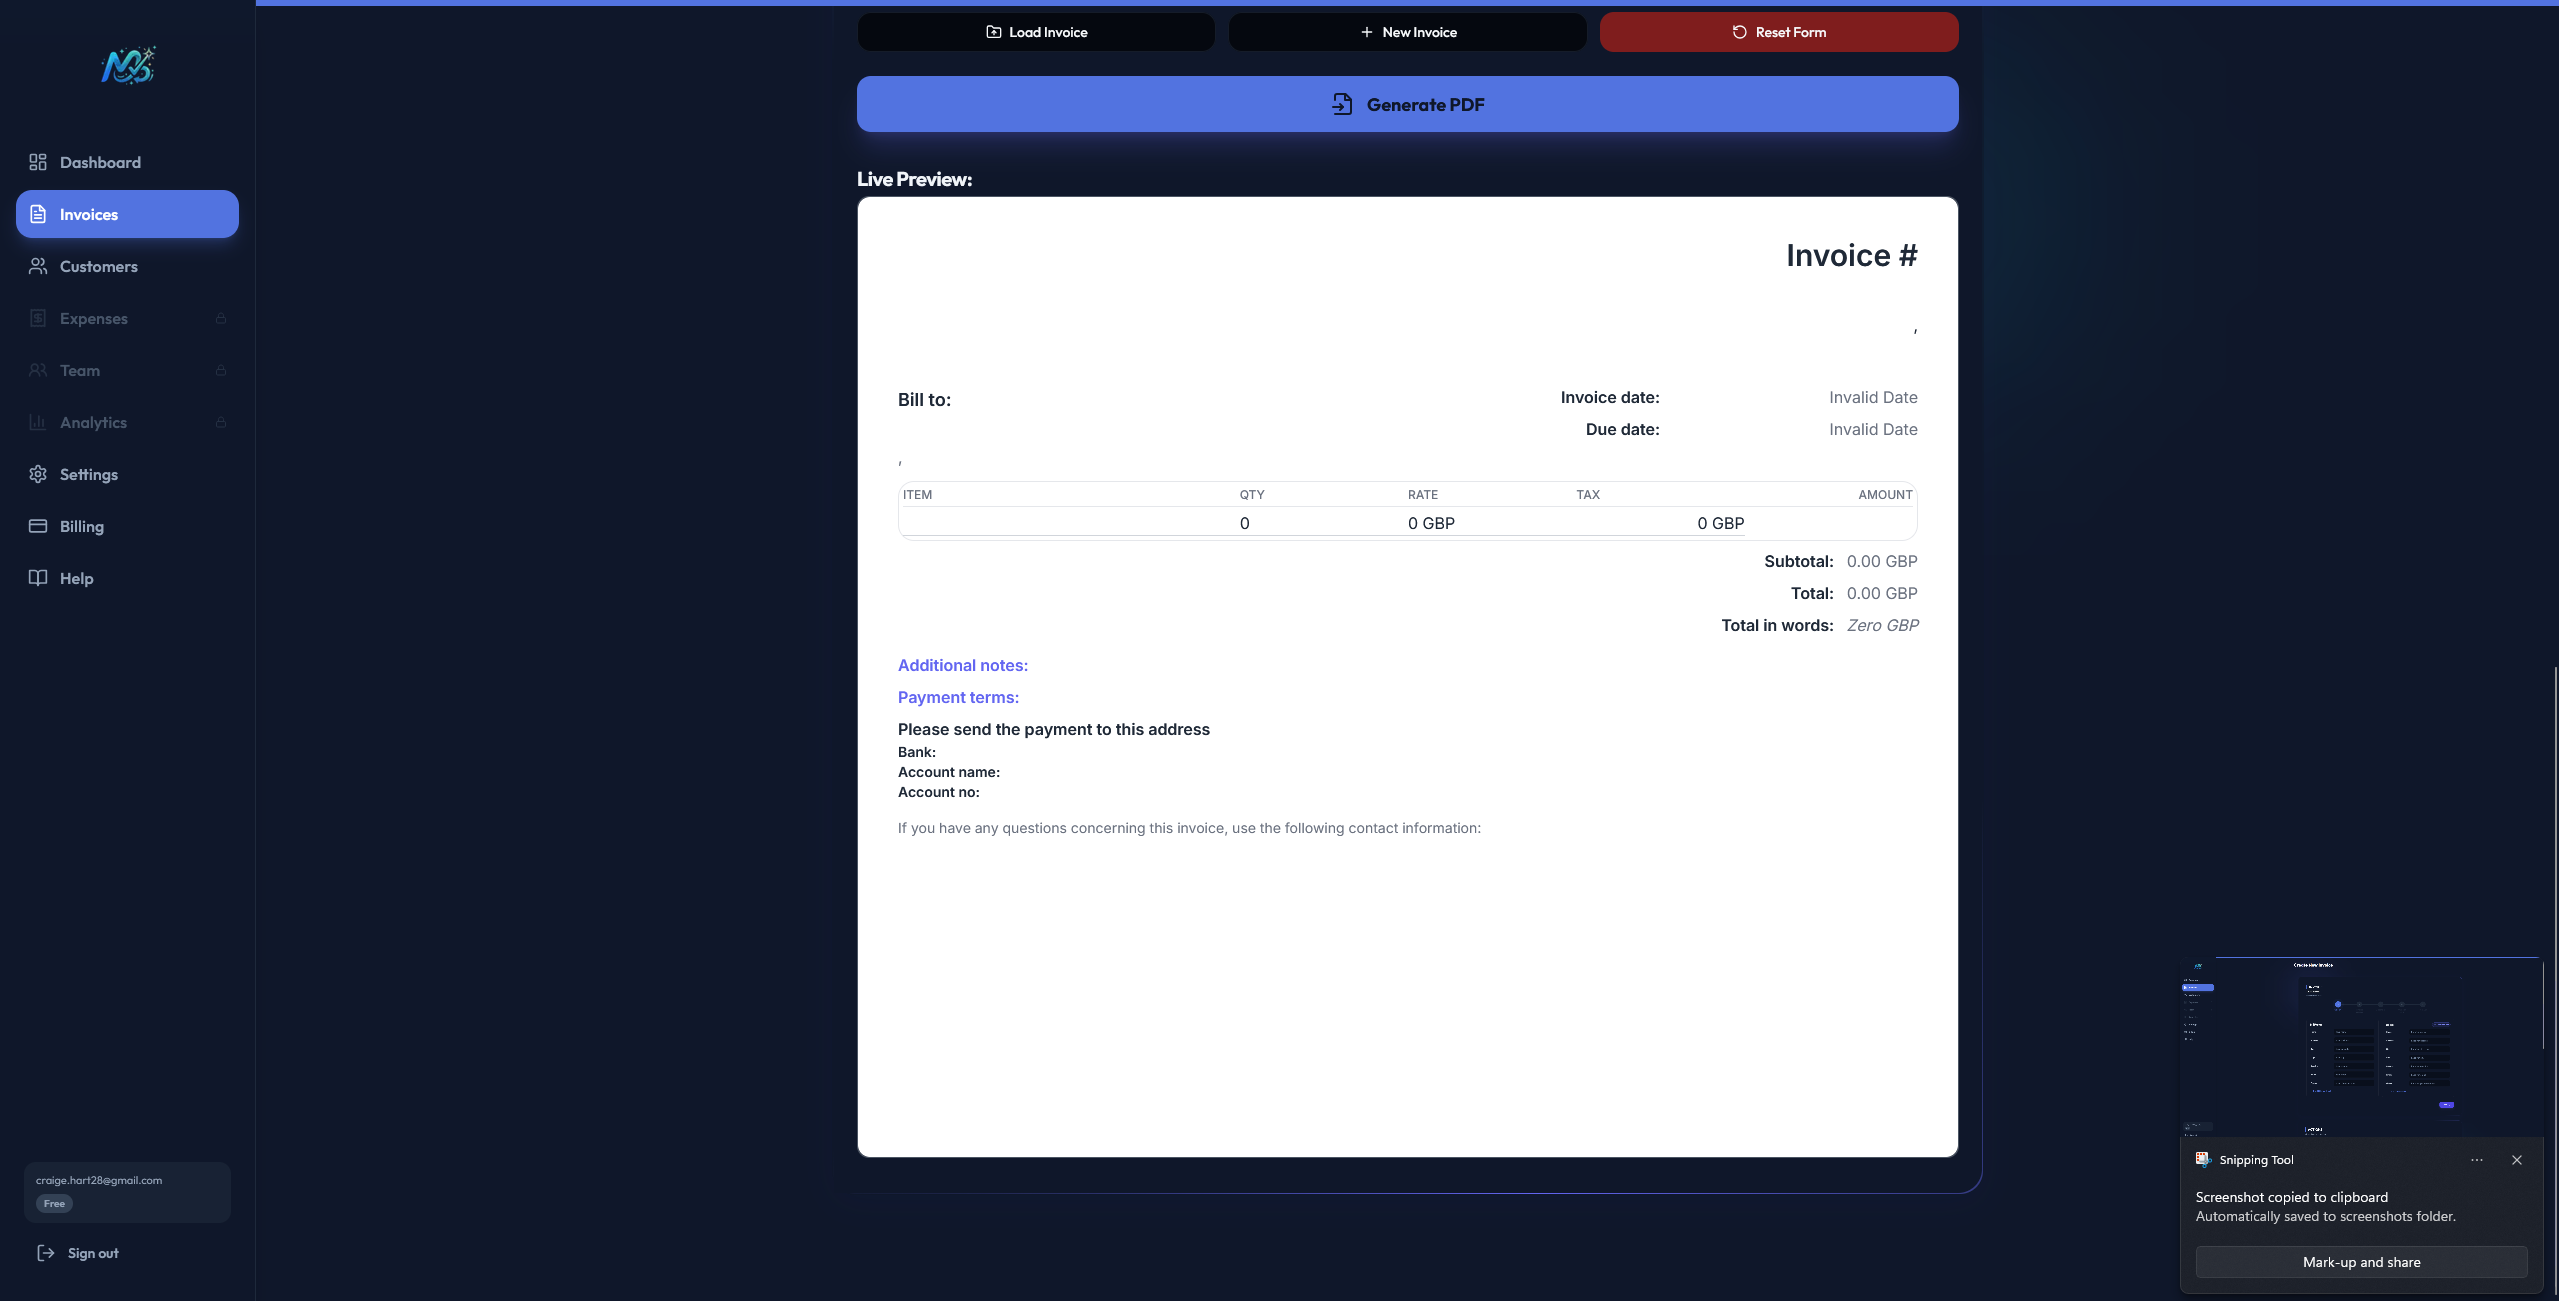Viewport: 2559px width, 1301px height.
Task: Open the locked Team menu item
Action: click(80, 370)
